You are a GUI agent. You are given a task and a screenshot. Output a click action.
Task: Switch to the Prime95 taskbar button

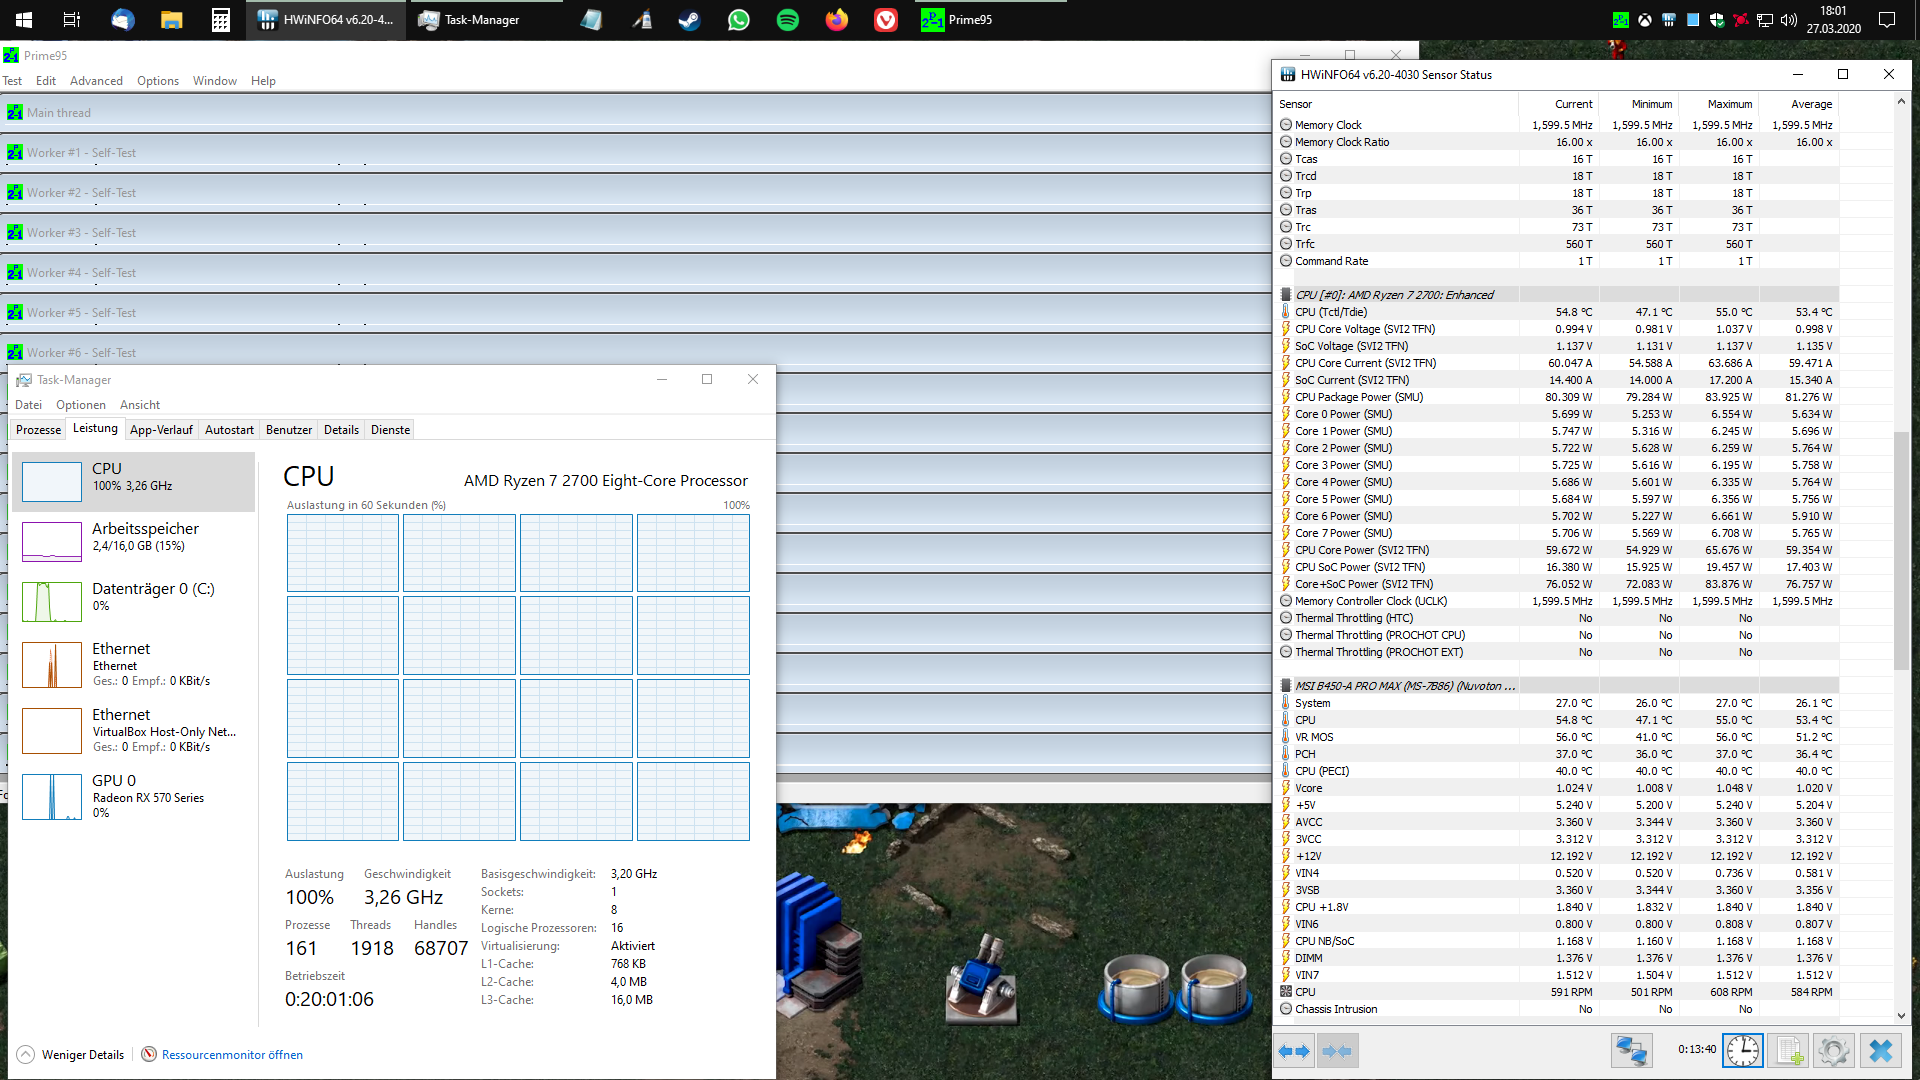pyautogui.click(x=957, y=20)
